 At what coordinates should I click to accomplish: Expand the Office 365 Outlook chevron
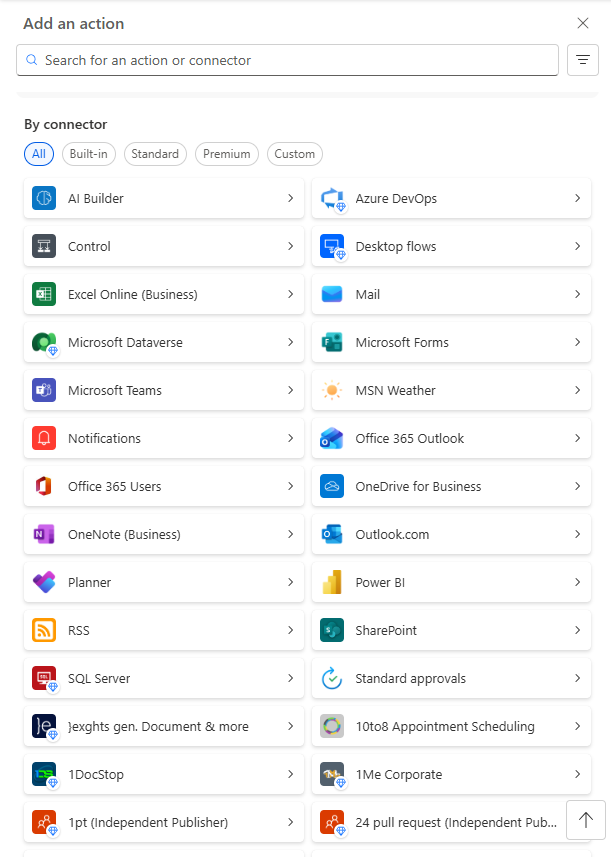[x=577, y=438]
